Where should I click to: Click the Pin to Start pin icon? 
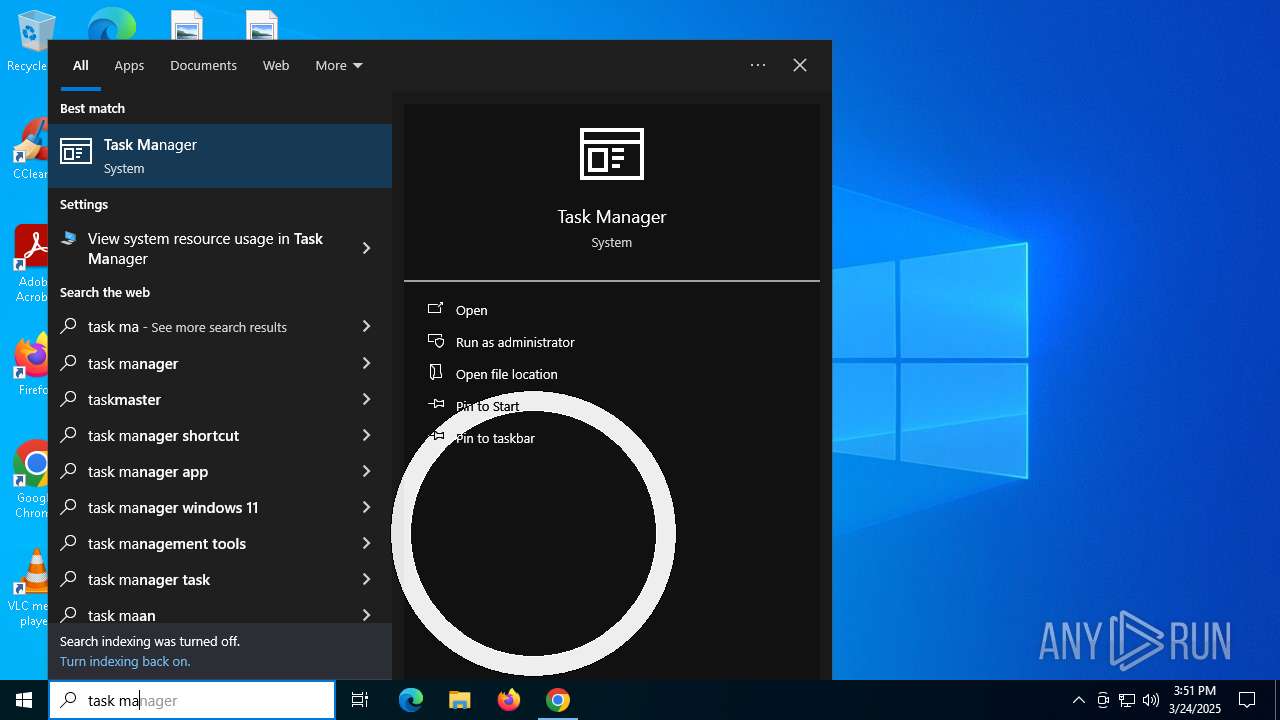pyautogui.click(x=436, y=405)
